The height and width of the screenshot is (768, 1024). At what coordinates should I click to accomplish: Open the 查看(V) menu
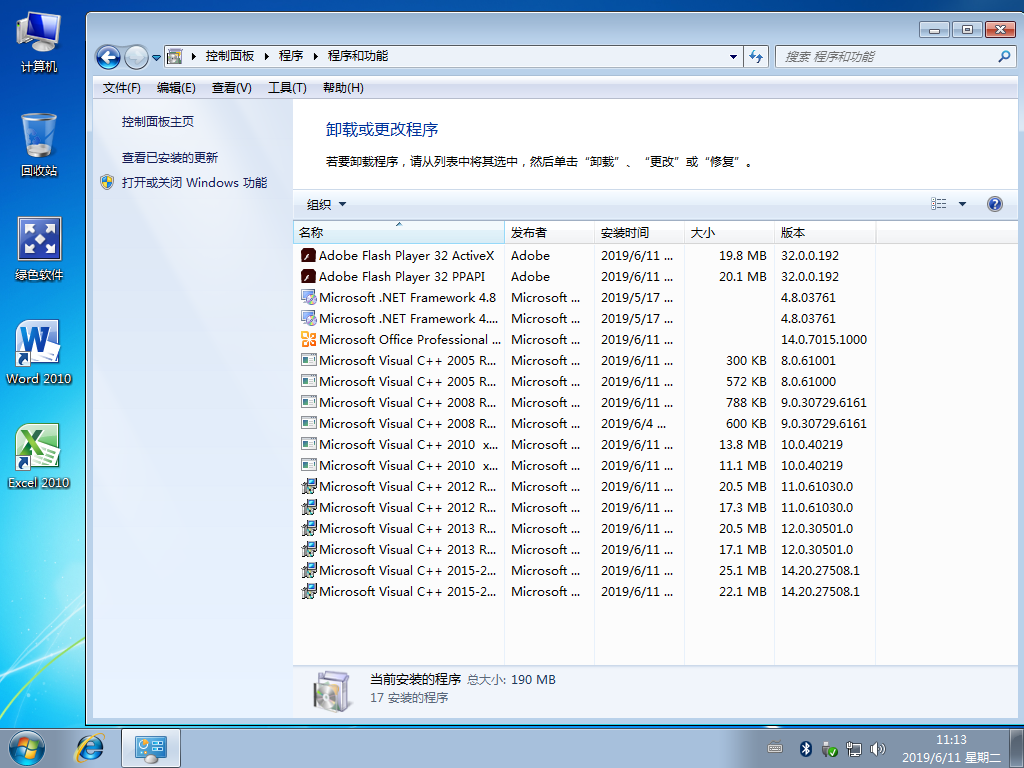pos(231,88)
